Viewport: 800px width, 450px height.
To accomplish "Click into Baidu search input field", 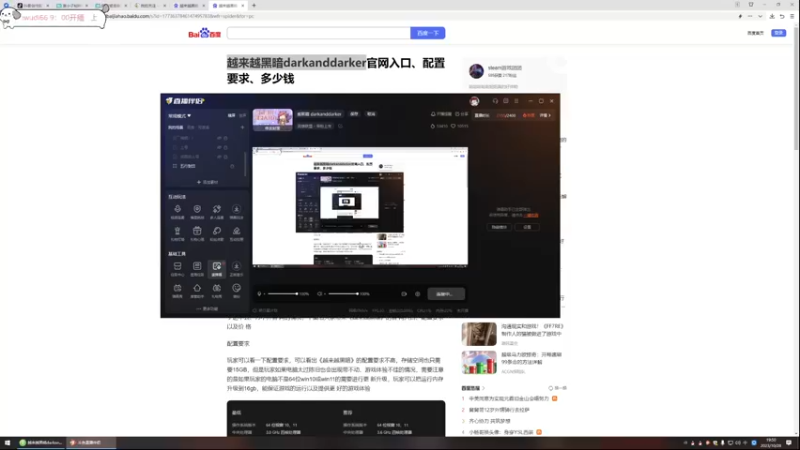I will pos(318,33).
